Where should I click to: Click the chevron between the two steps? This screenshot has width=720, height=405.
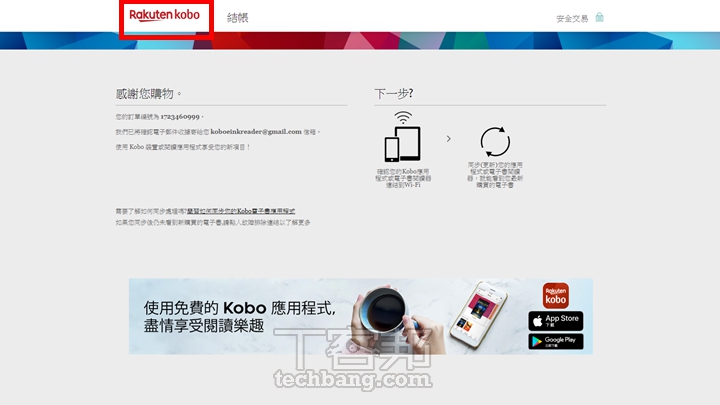point(449,139)
